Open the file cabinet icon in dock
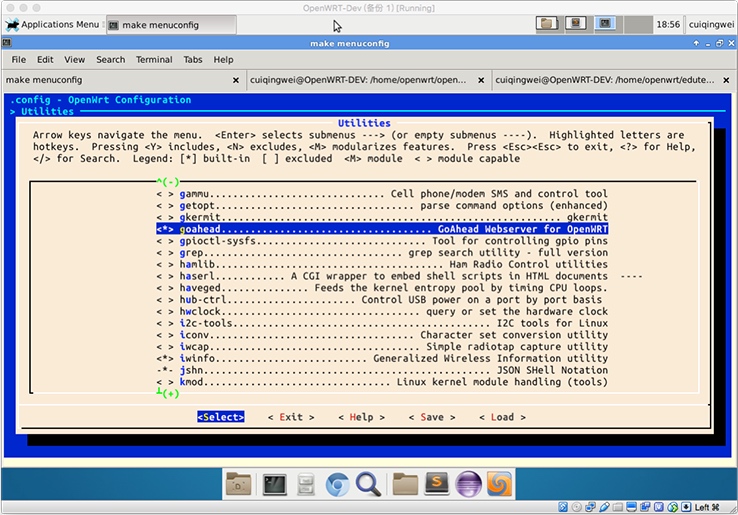 [x=306, y=485]
